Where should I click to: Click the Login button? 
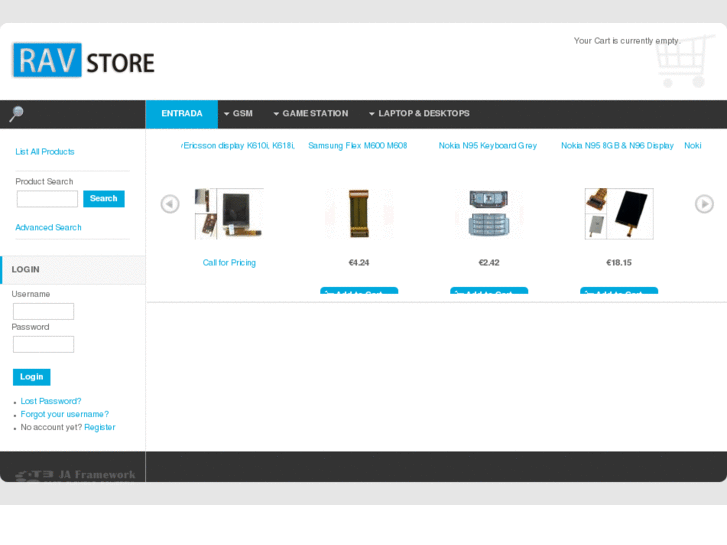pyautogui.click(x=32, y=377)
